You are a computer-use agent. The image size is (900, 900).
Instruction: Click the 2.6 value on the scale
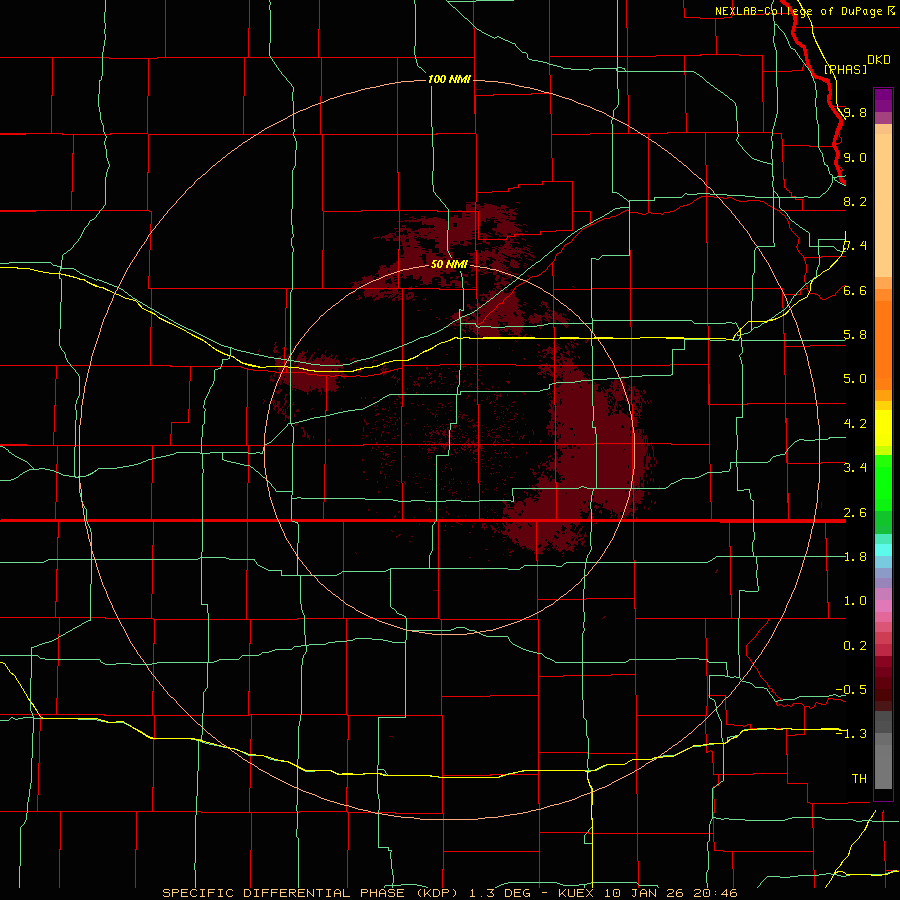(855, 513)
